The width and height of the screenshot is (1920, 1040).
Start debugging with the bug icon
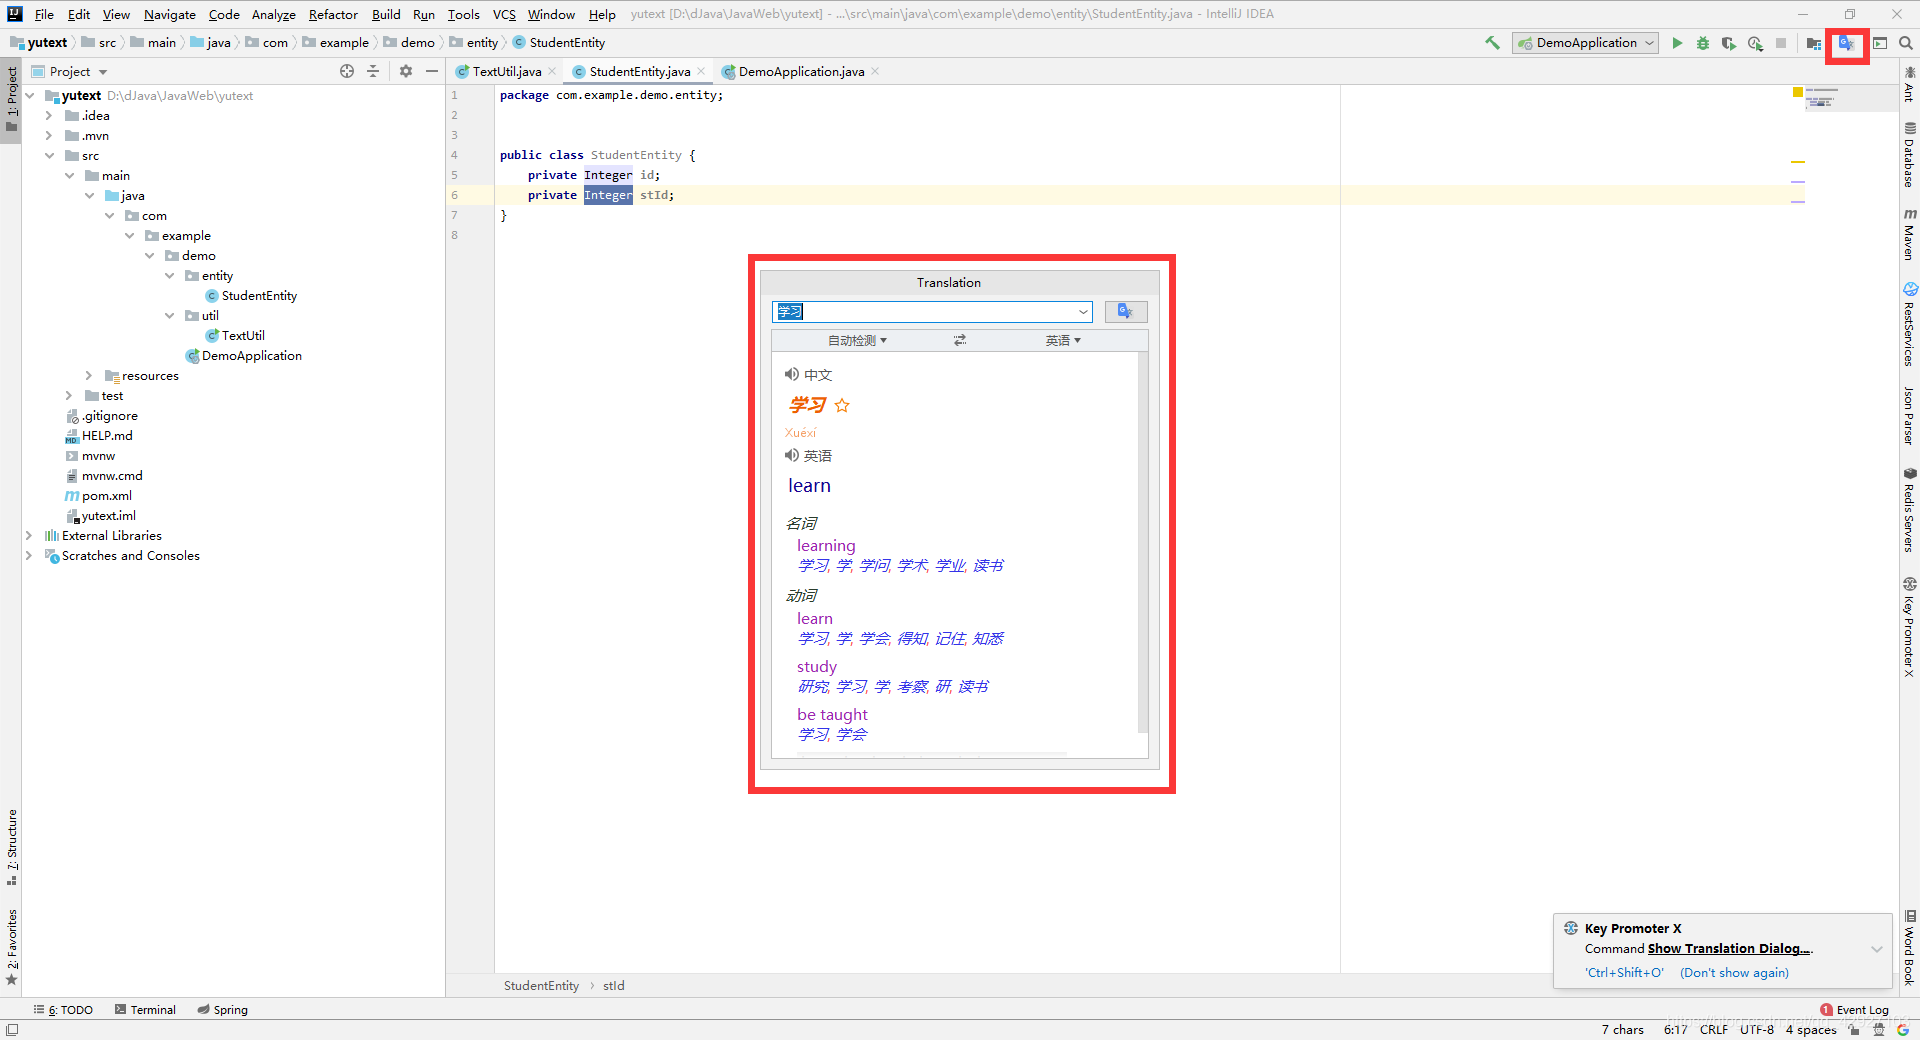pyautogui.click(x=1703, y=43)
